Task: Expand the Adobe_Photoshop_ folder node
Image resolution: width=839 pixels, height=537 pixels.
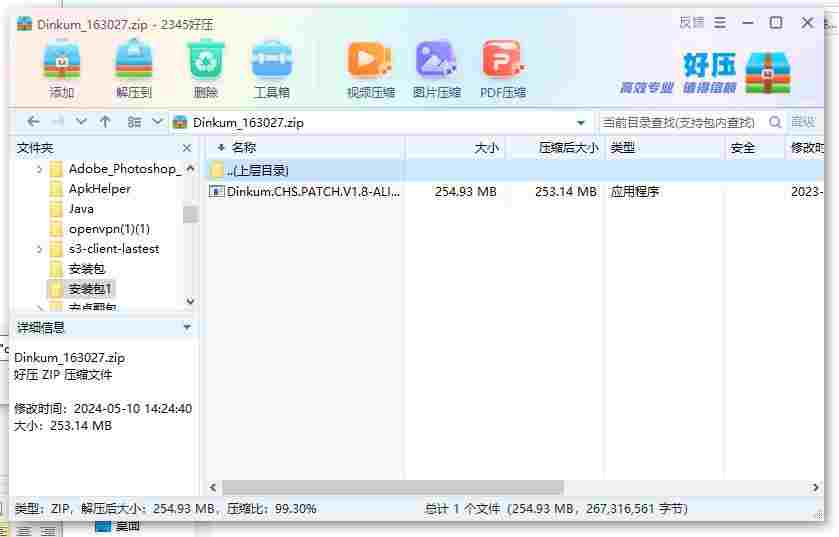Action: (39, 170)
